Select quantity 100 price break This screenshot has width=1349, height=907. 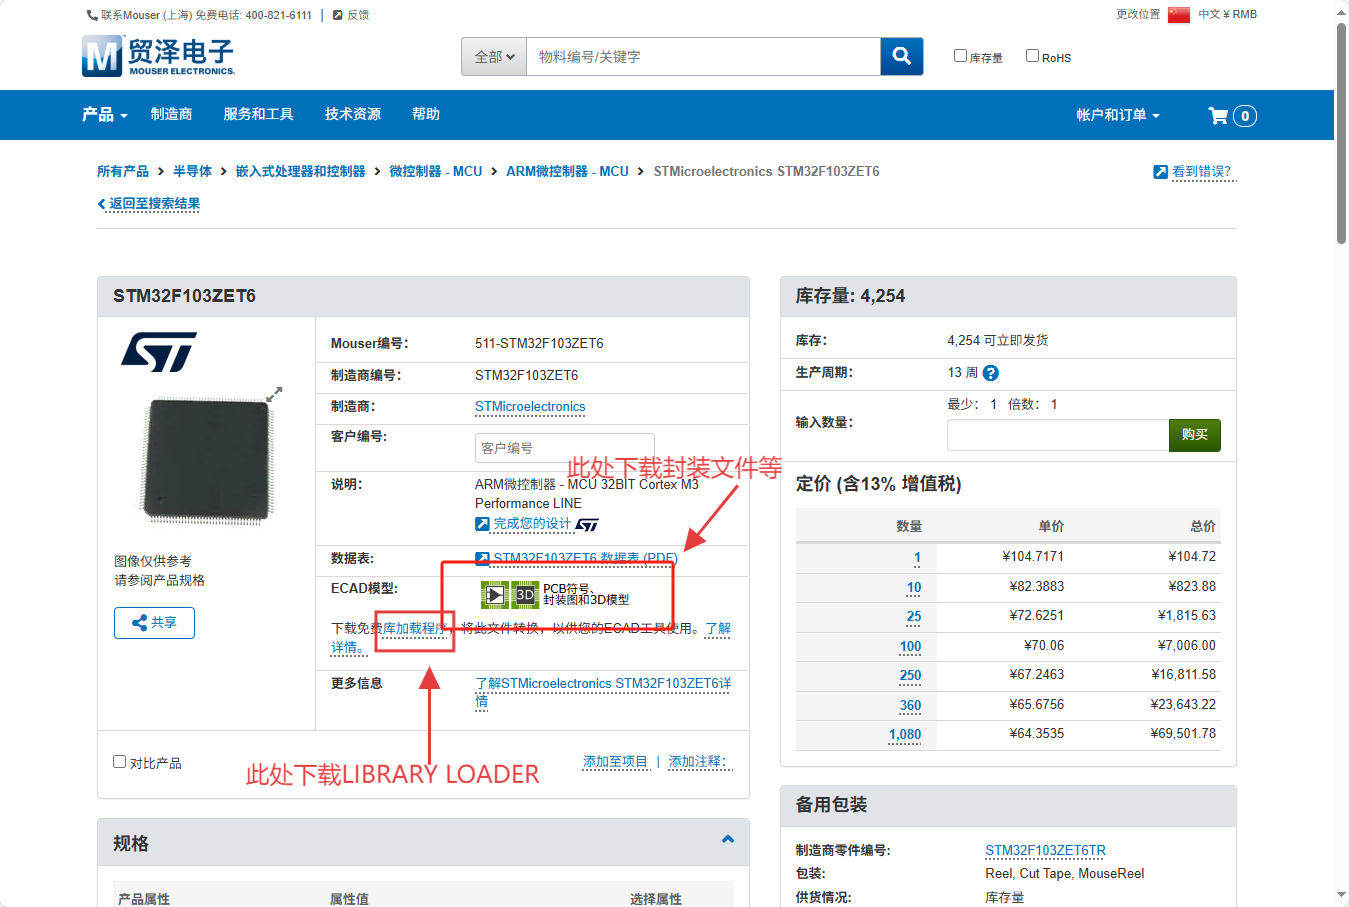click(x=910, y=647)
